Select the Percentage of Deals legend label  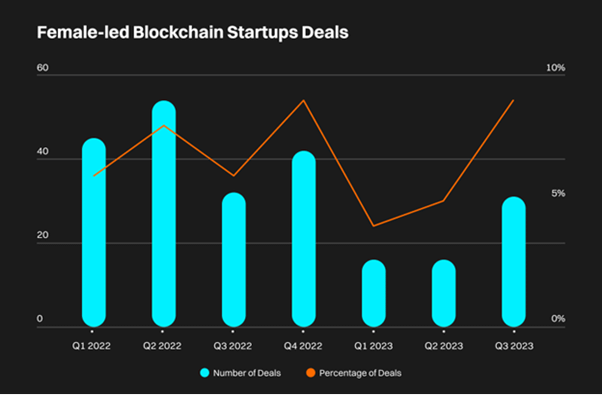tap(360, 373)
